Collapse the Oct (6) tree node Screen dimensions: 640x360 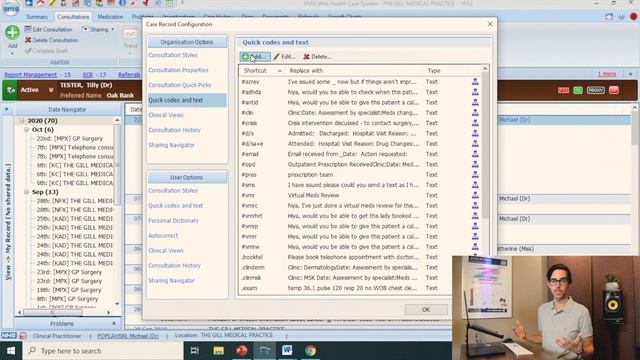27,130
